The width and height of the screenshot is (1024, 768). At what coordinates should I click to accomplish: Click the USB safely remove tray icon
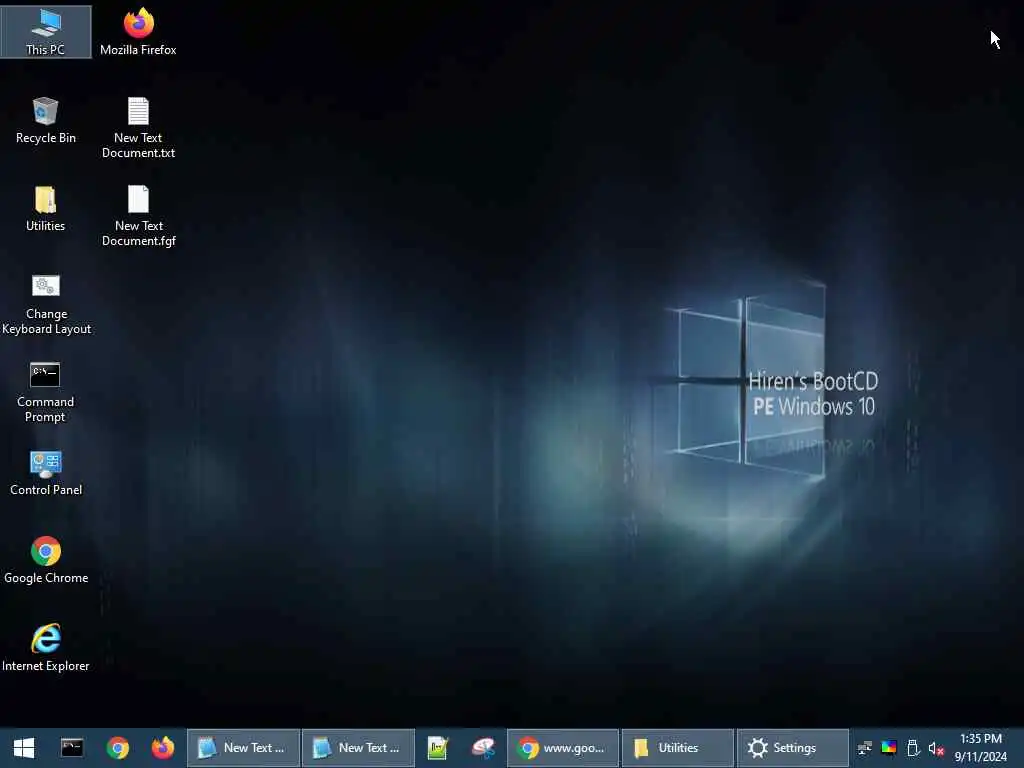pos(913,748)
